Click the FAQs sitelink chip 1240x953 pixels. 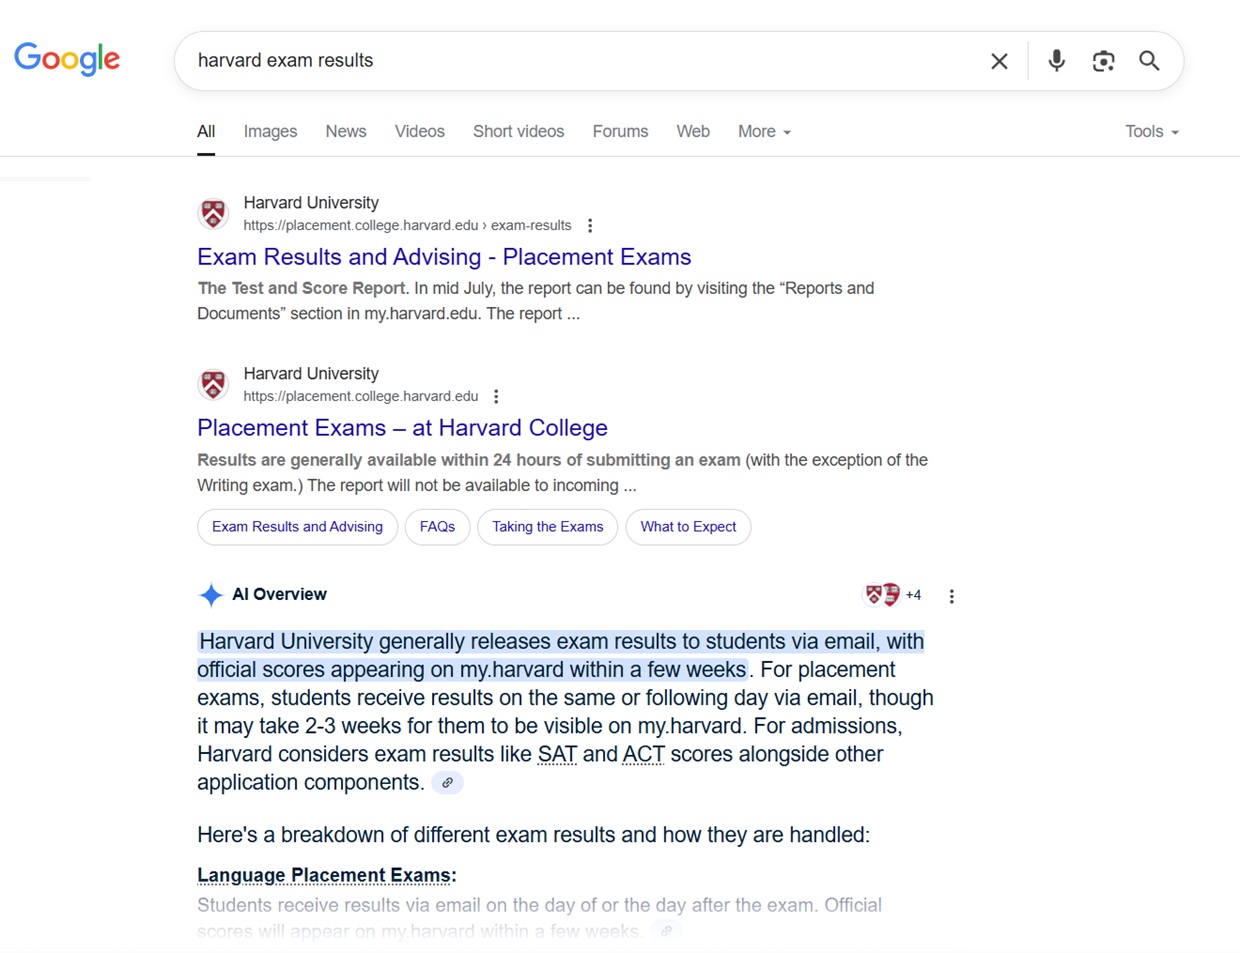coord(437,527)
